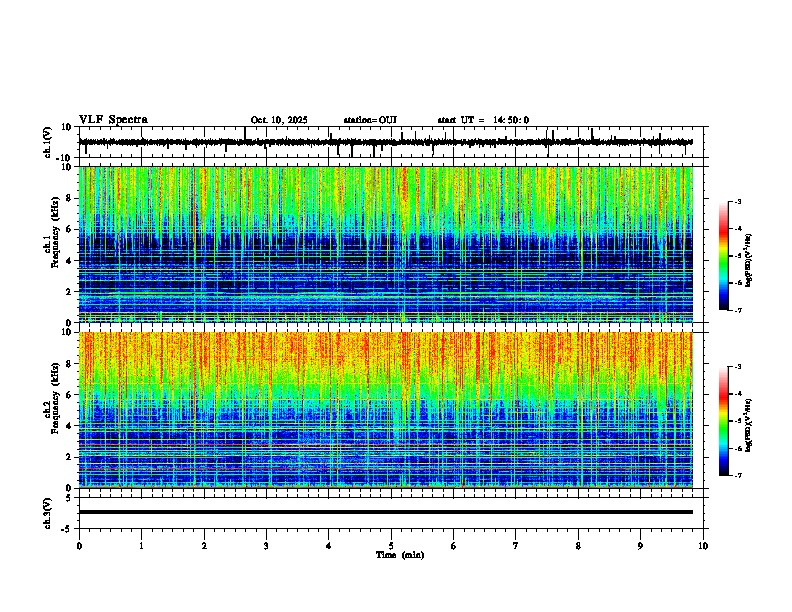
Task: Click the "4" kHz tick on ch.2 frequency axis
Action: coord(70,426)
